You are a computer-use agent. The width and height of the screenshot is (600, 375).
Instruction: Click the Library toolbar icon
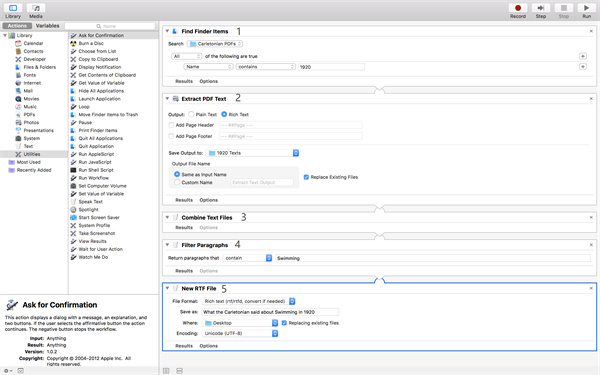[x=13, y=8]
